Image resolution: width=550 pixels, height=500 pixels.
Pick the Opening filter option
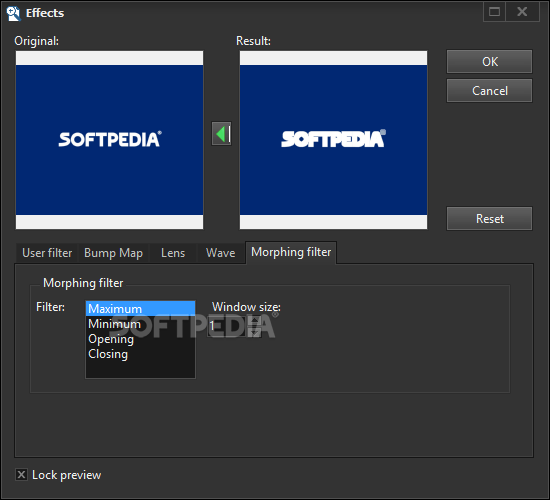coord(140,339)
